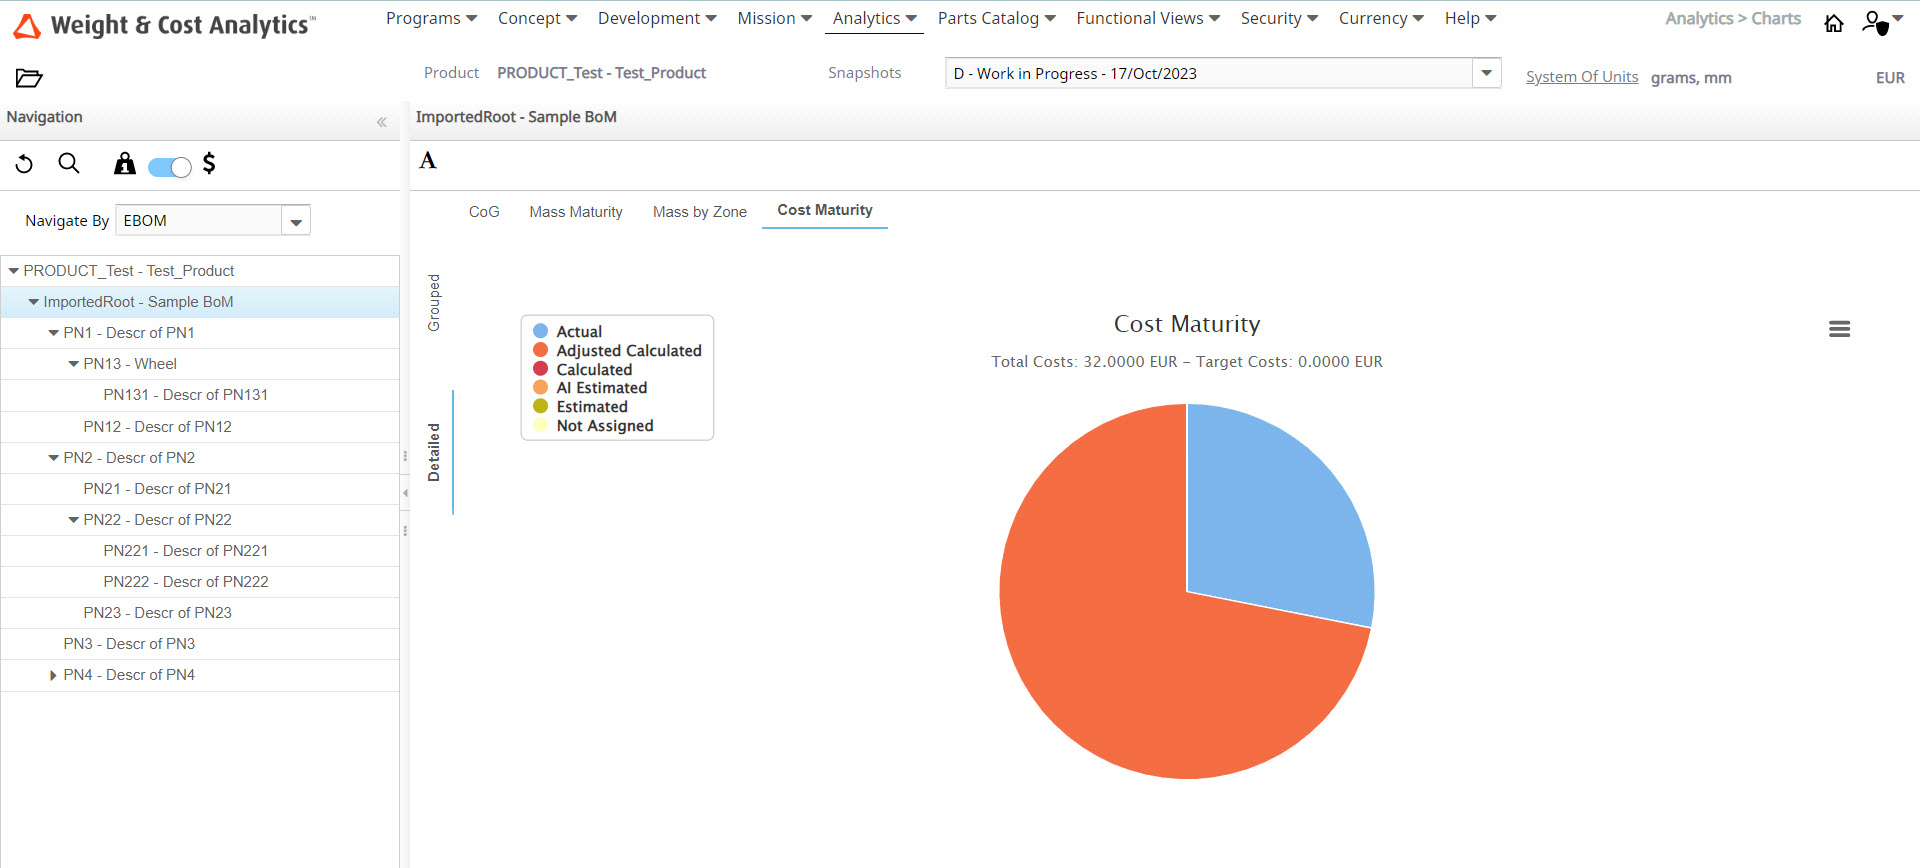Viewport: 1920px width, 868px height.
Task: Click the weight icon beside the toggle
Action: pos(124,164)
